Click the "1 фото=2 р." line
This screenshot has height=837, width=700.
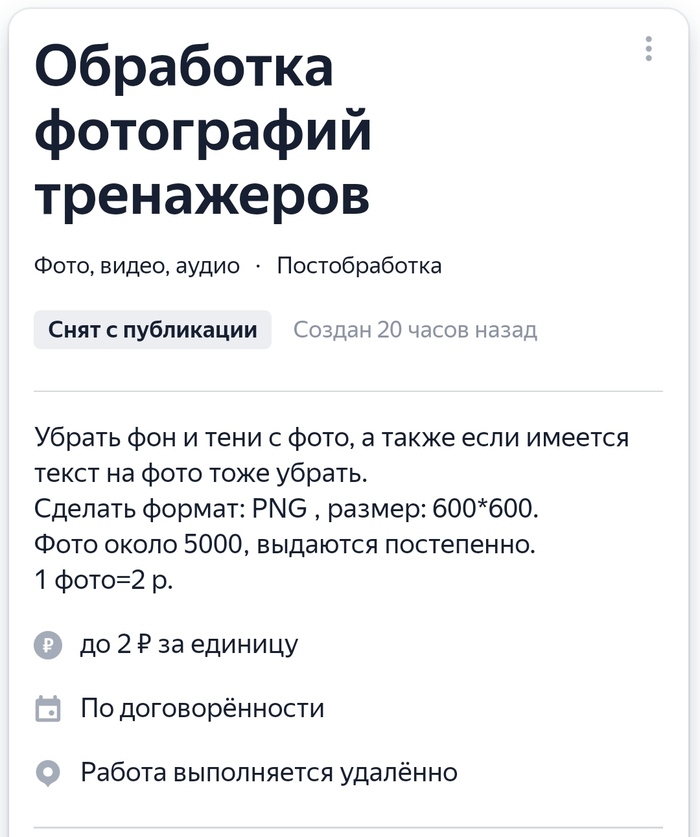click(x=104, y=581)
